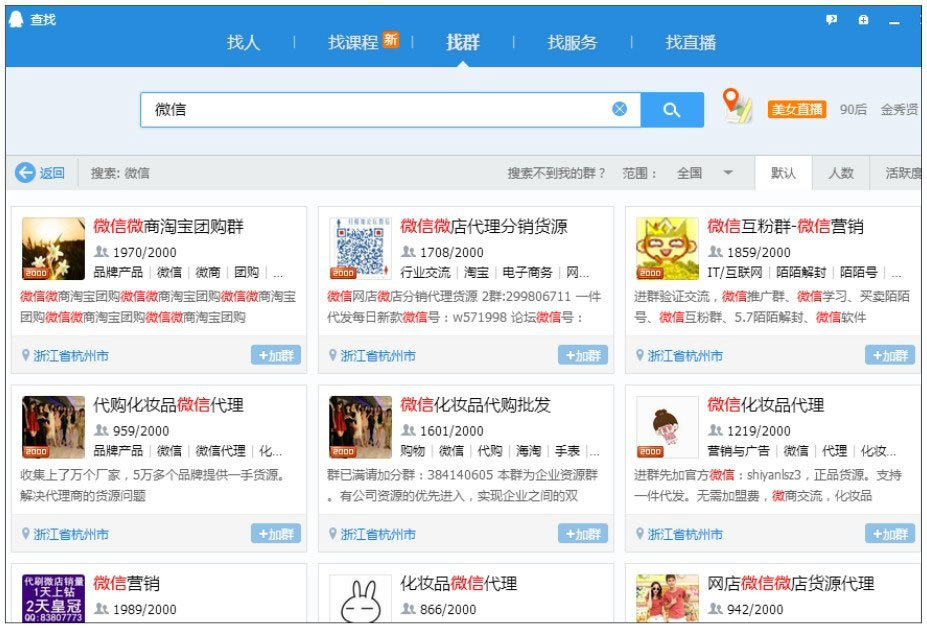This screenshot has width=927, height=628.
Task: Click the back arrow icon 返回
Action: pyautogui.click(x=25, y=173)
